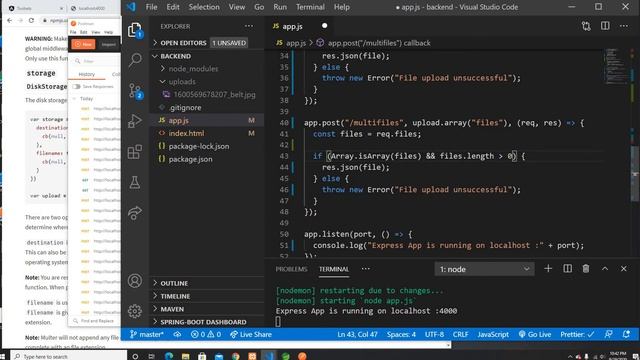640x360 pixels.
Task: Click the Prettier status item
Action: tap(577, 334)
